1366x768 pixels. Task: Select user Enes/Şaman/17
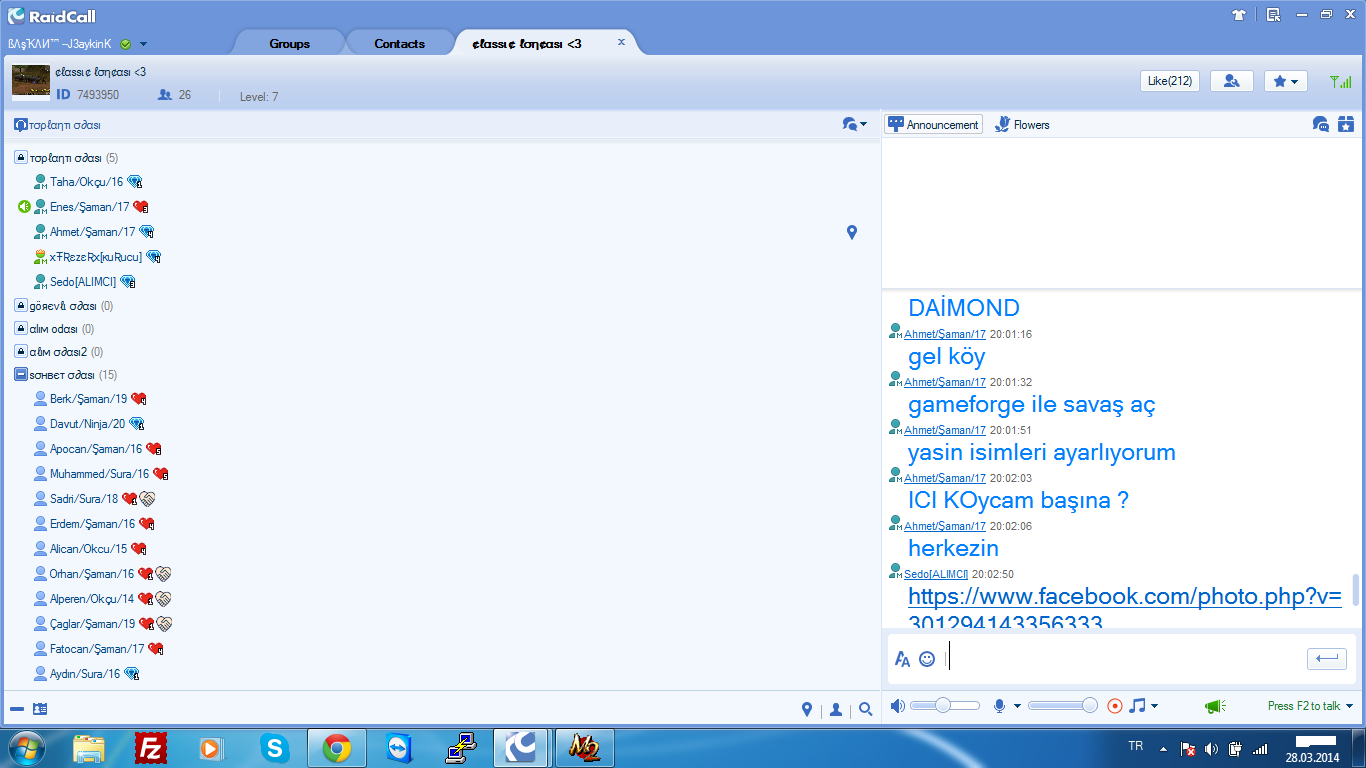[89, 207]
